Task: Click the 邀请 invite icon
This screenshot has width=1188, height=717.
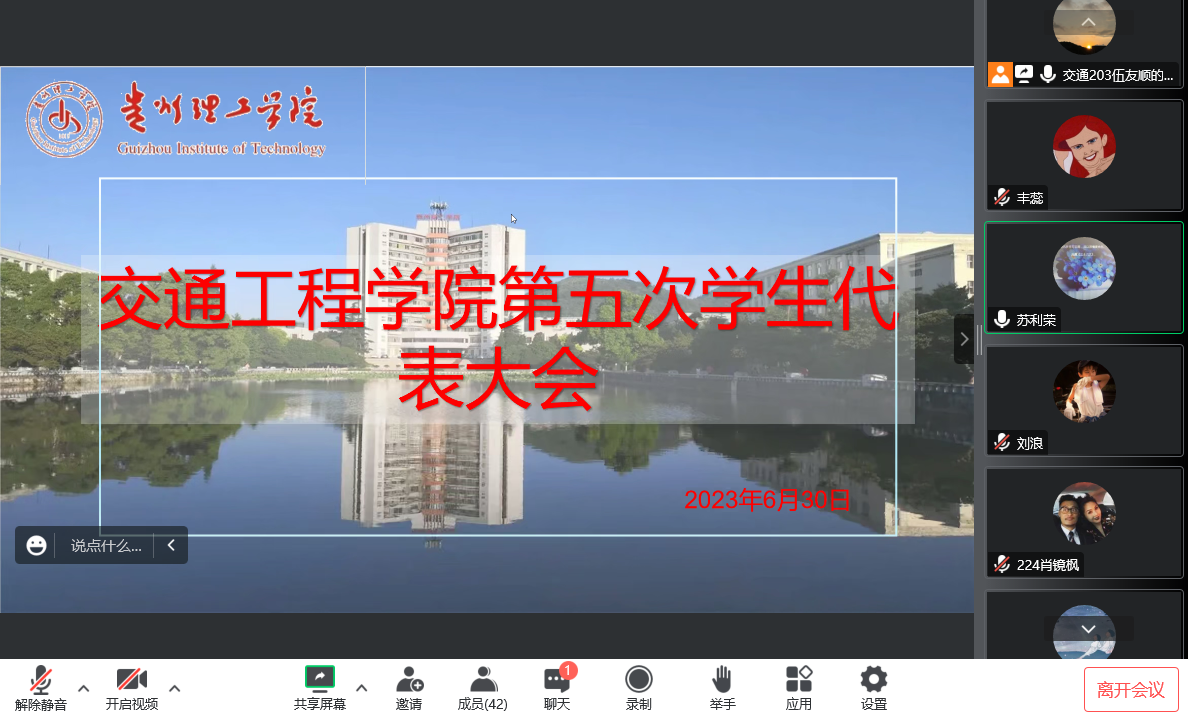Action: (409, 681)
